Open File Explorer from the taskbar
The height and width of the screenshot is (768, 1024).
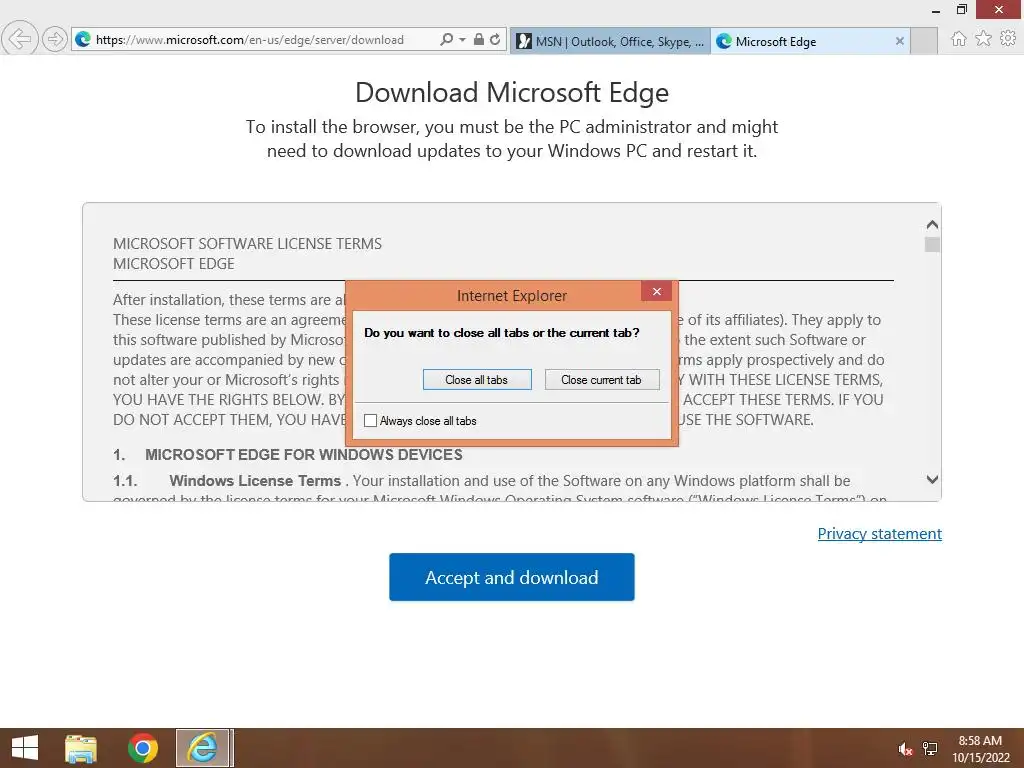81,748
